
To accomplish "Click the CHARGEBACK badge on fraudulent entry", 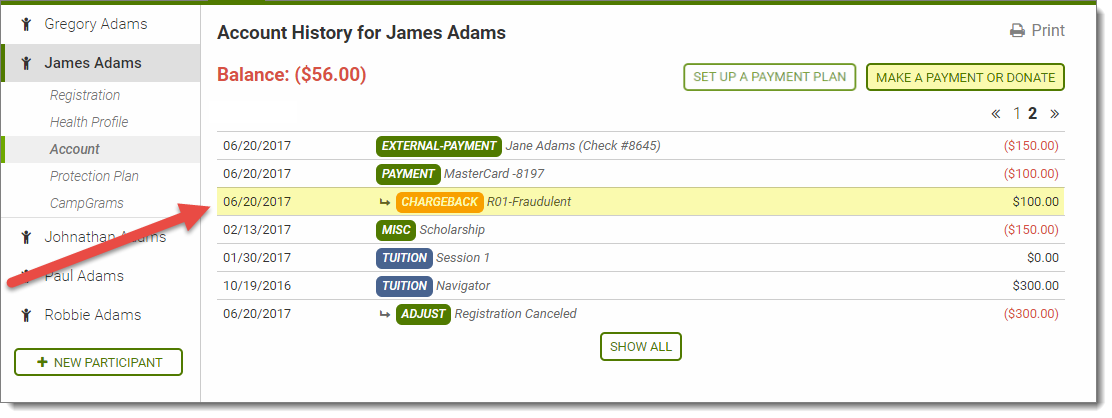I will click(439, 202).
